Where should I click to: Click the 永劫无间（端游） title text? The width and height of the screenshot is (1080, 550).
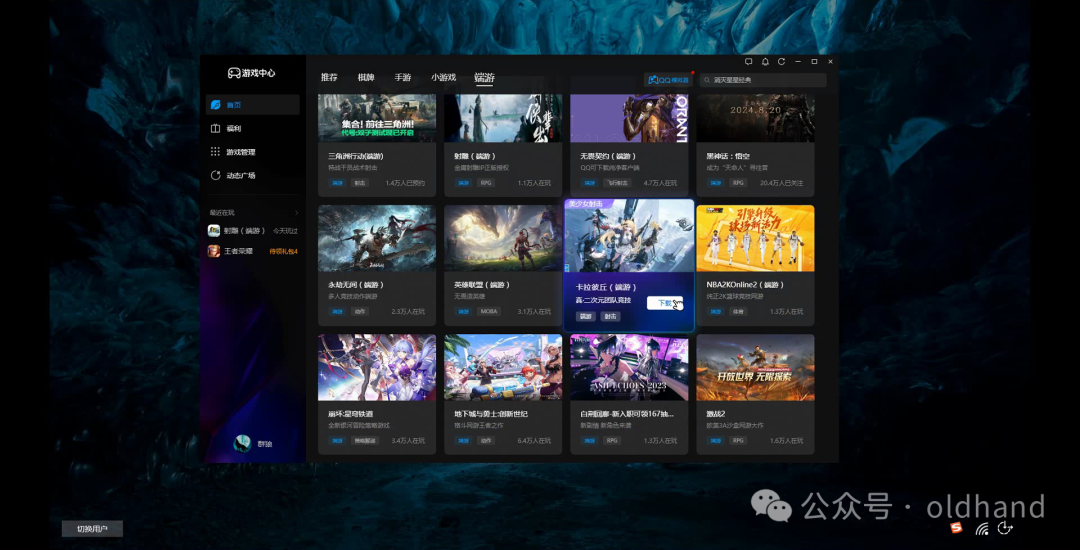click(356, 284)
